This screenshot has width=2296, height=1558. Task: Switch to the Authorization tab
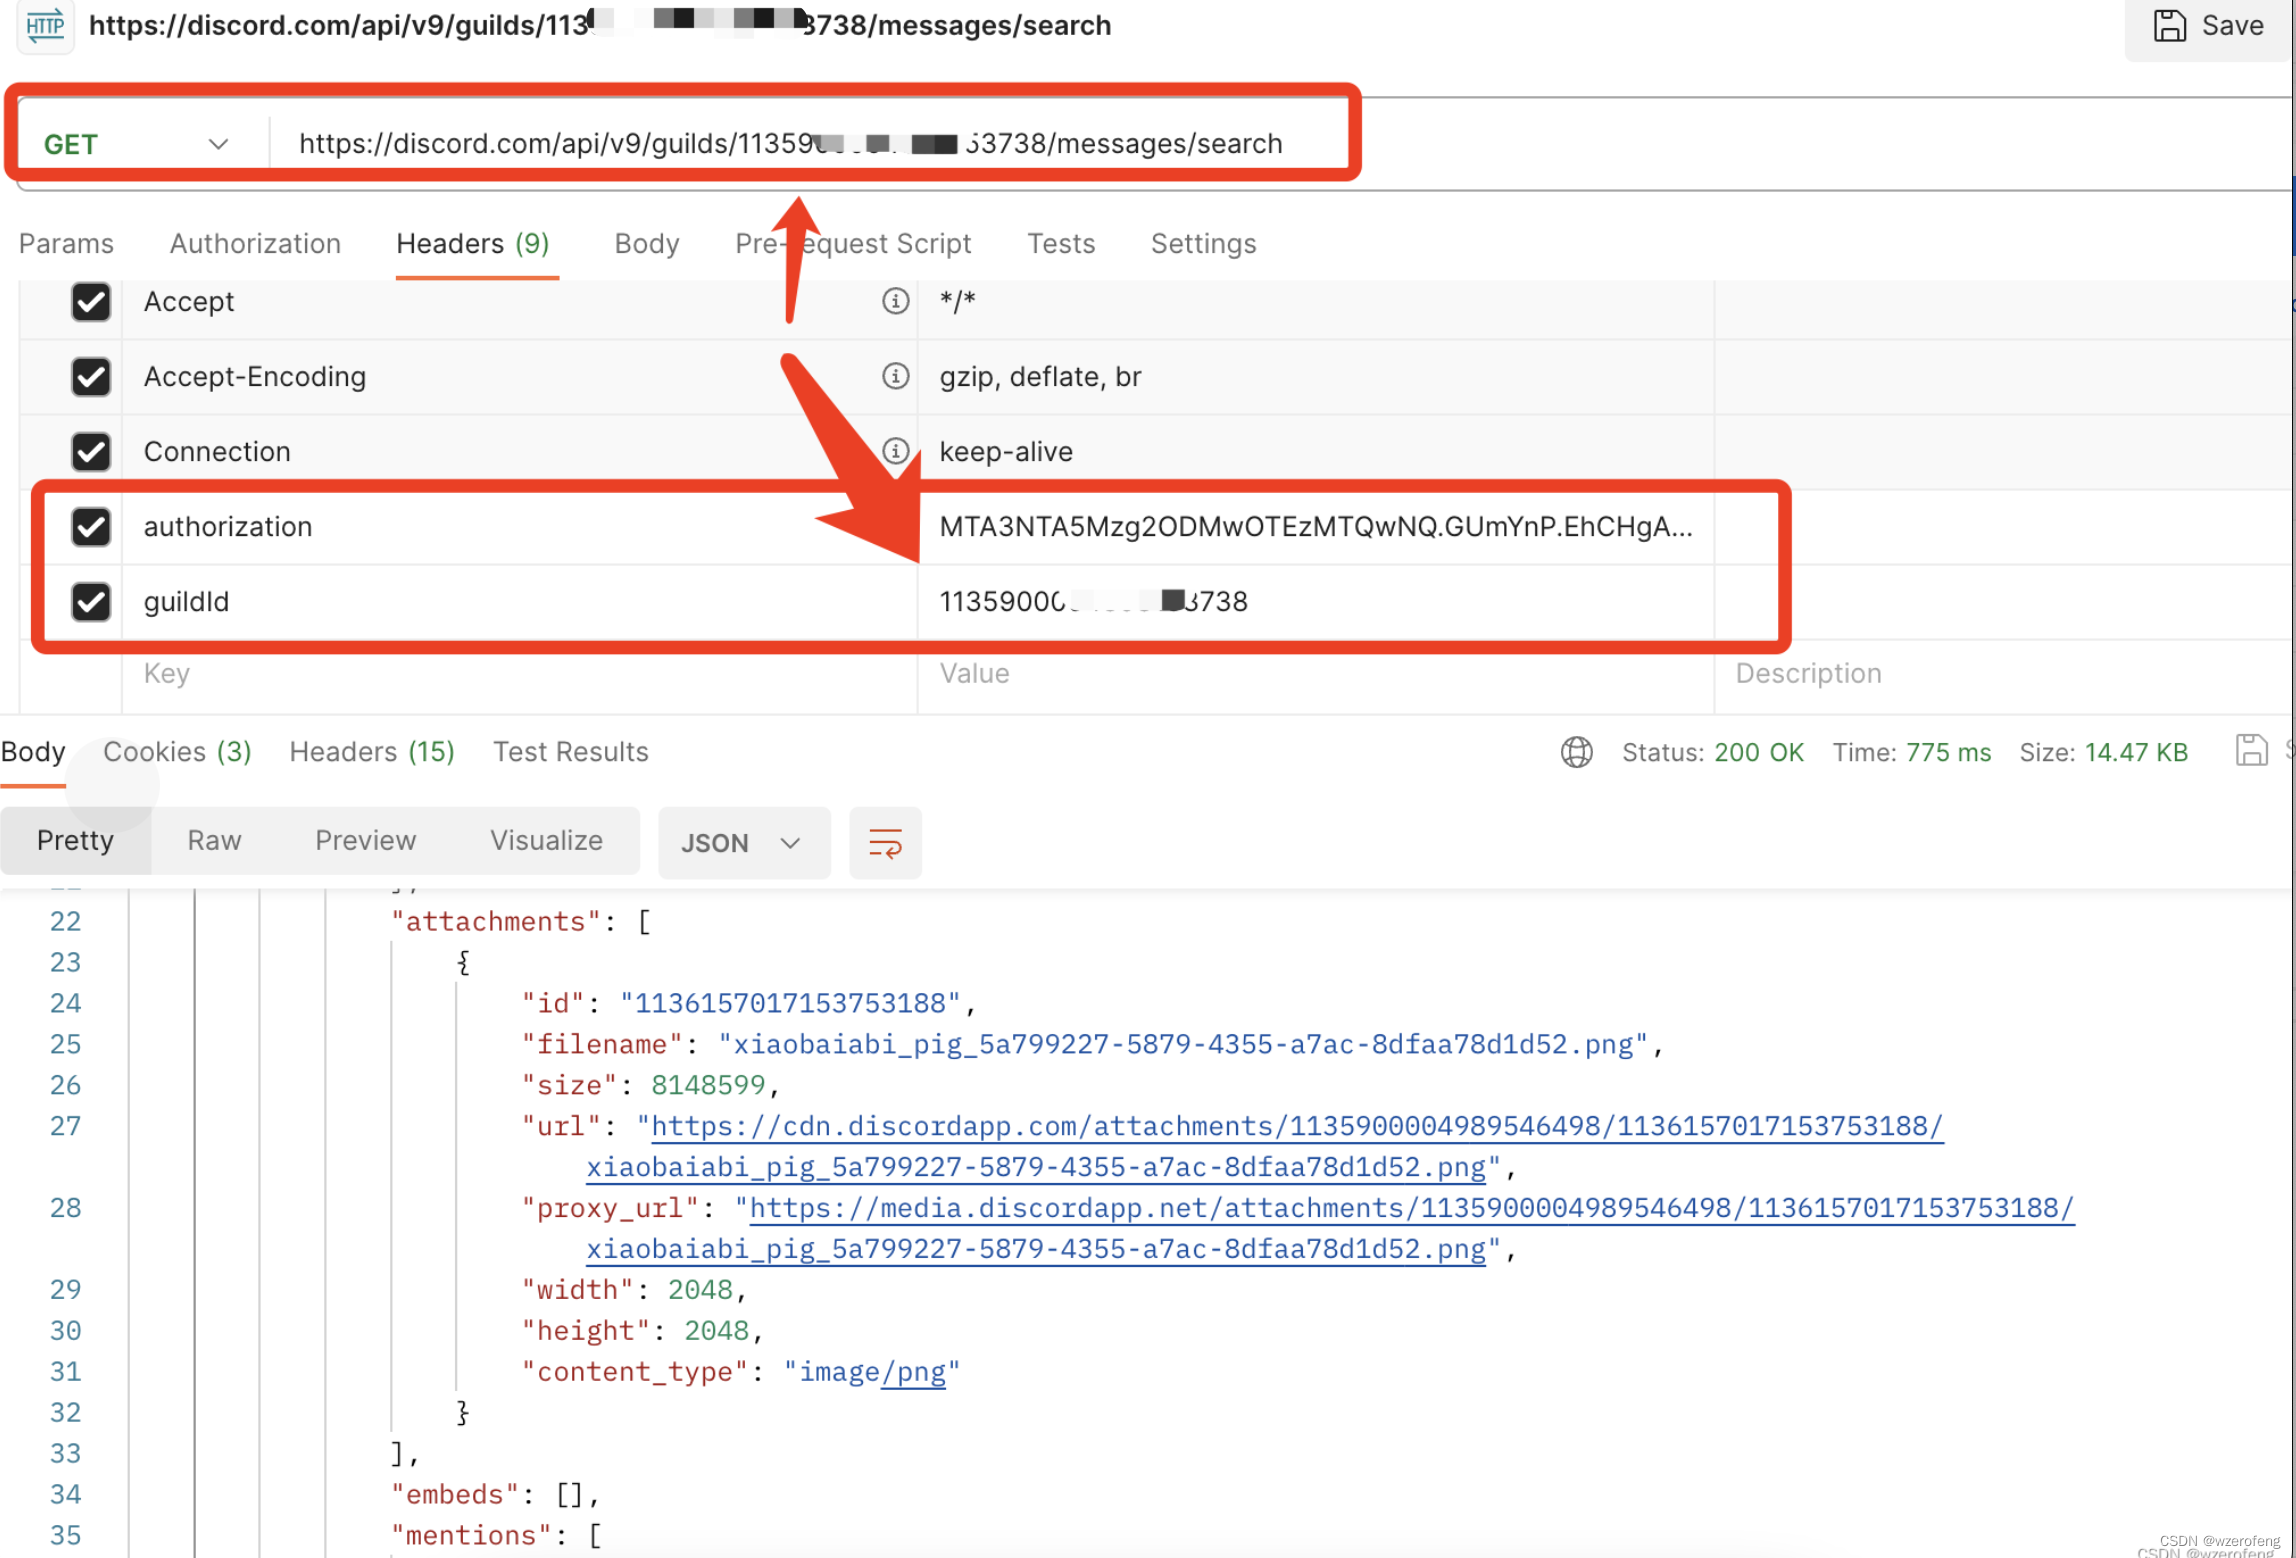coord(255,244)
